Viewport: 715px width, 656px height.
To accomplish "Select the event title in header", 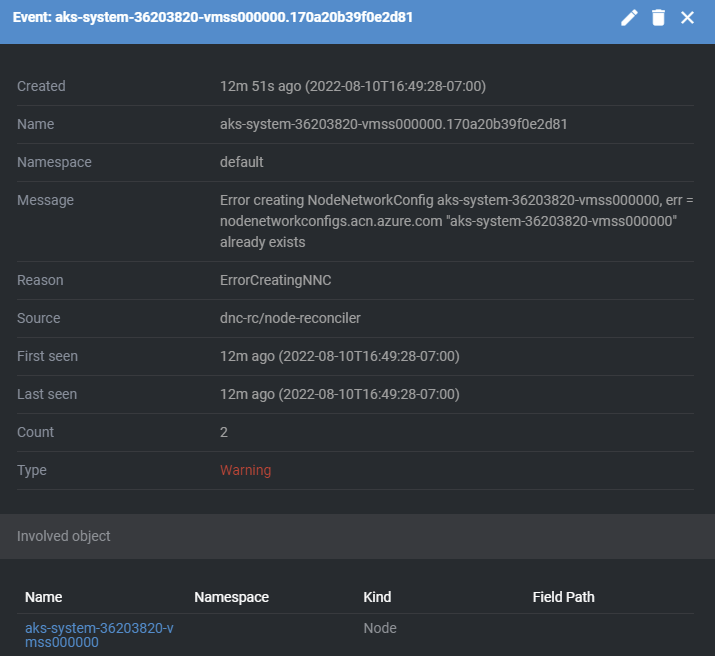I will [212, 17].
